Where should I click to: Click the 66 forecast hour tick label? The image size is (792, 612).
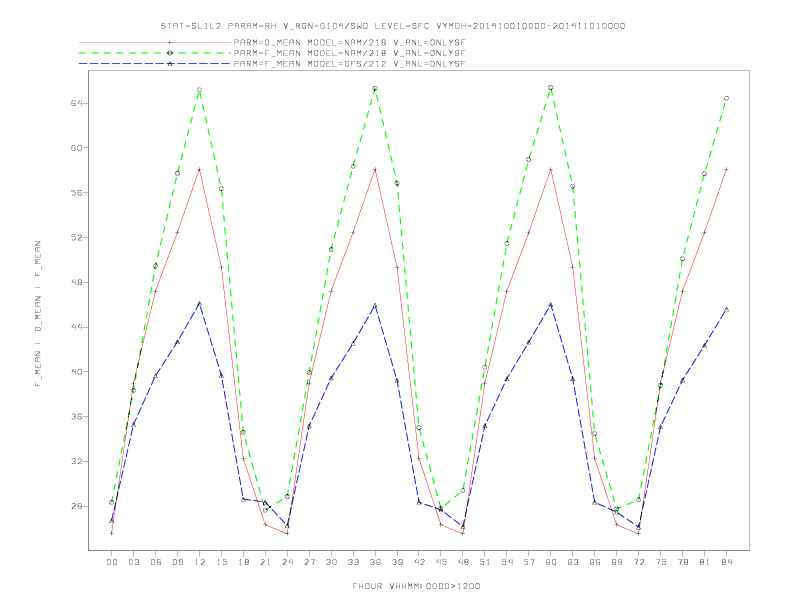click(x=595, y=562)
